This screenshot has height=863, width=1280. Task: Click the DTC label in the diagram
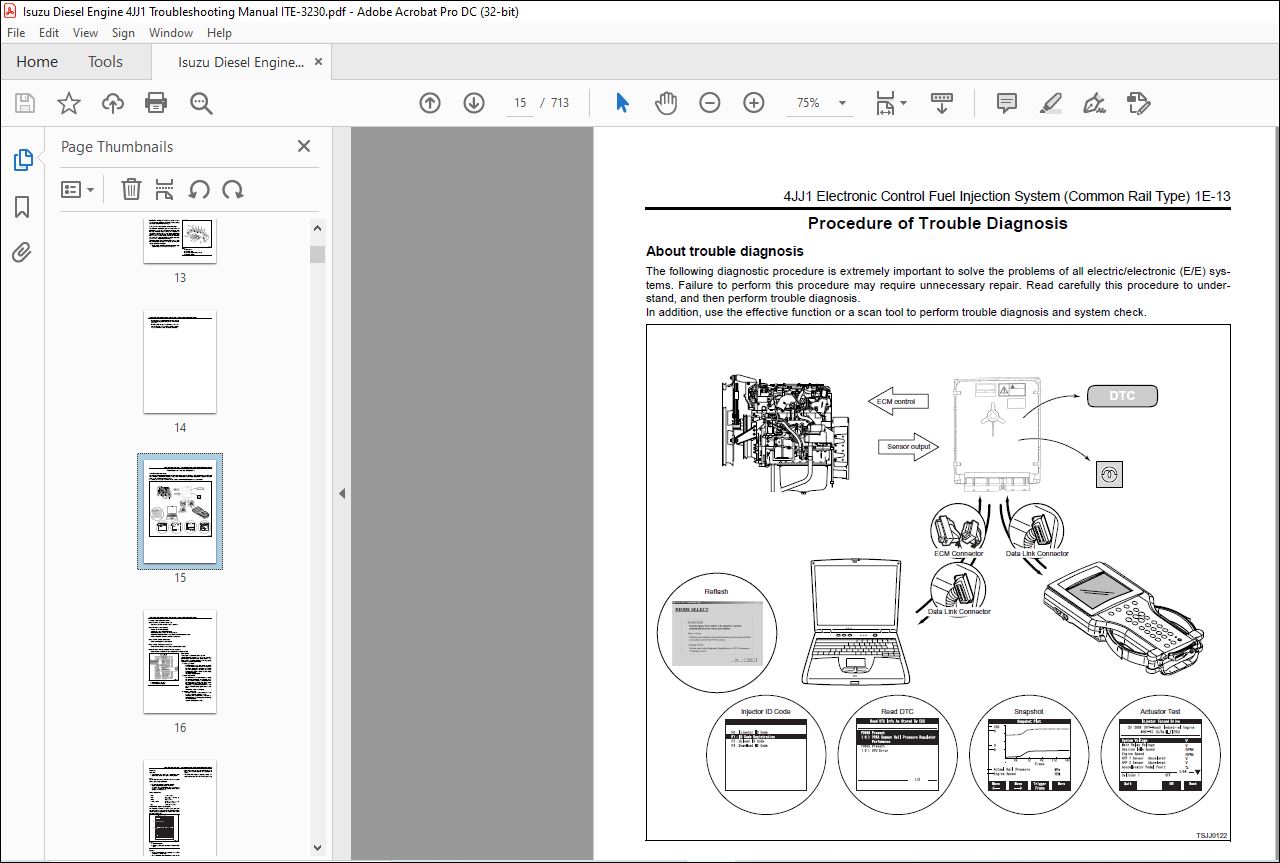pos(1122,396)
